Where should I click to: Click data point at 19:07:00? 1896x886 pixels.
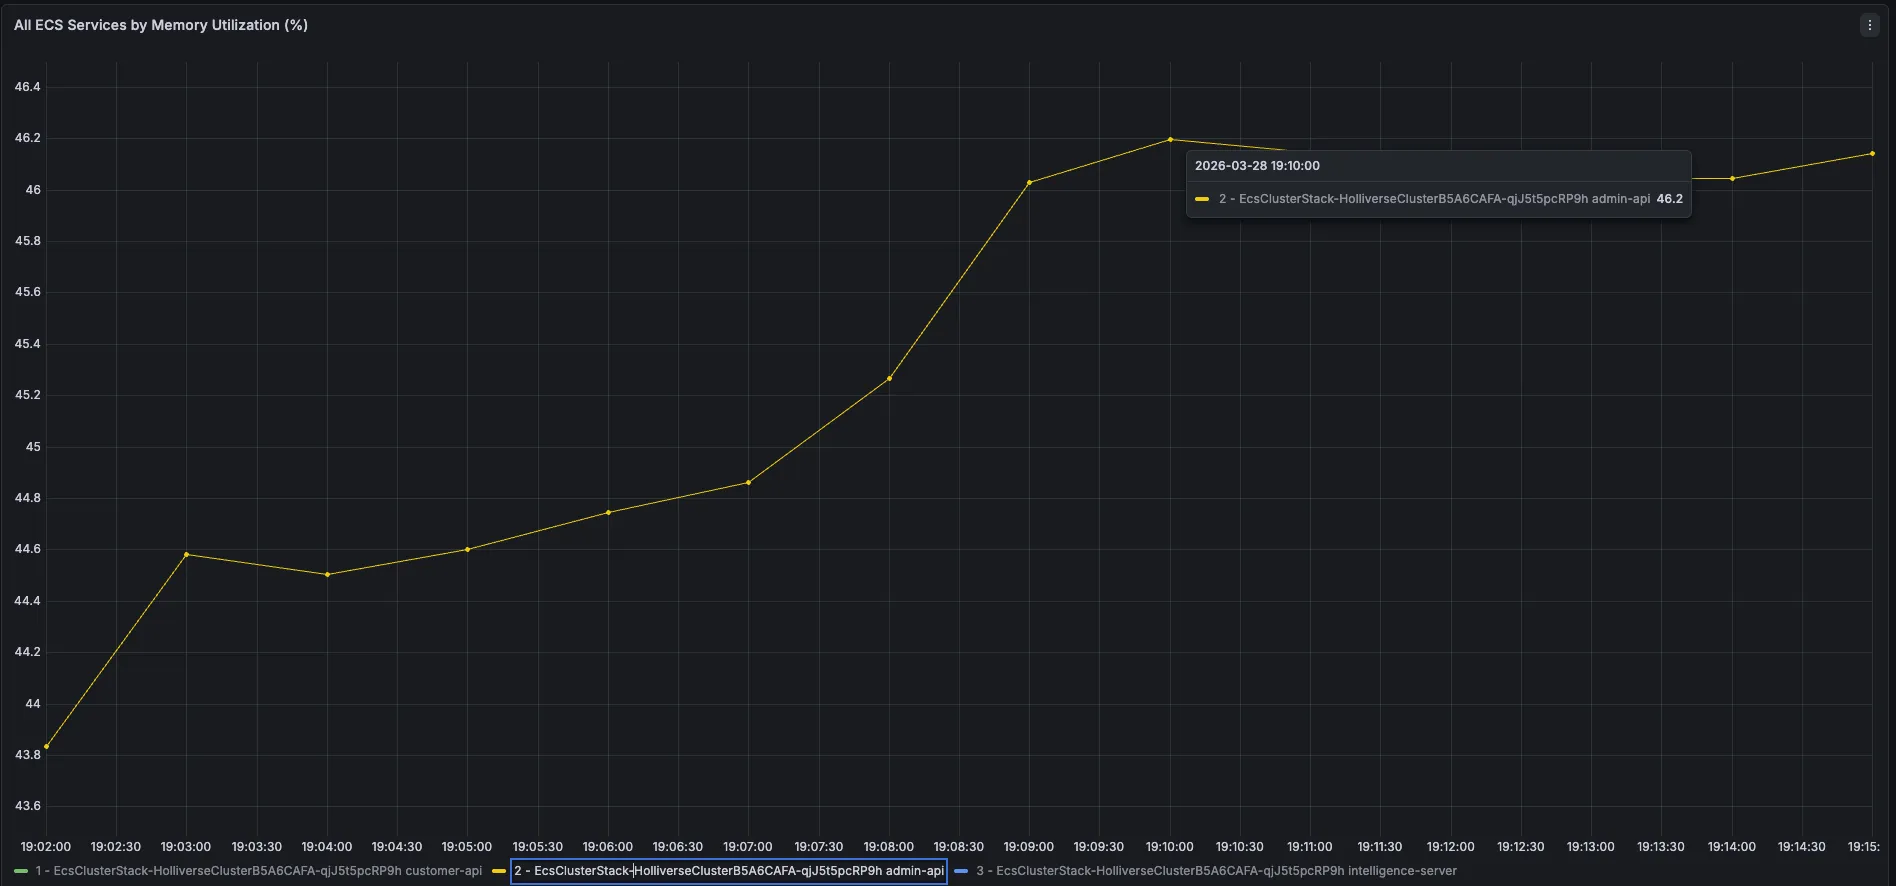(748, 482)
